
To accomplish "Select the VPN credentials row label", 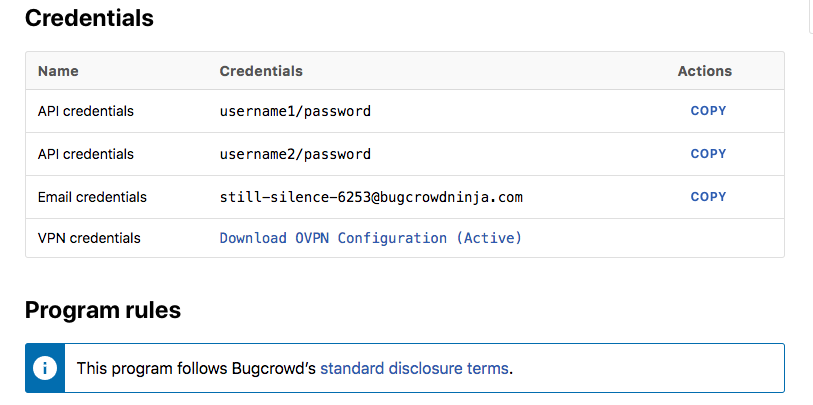I will click(x=89, y=238).
